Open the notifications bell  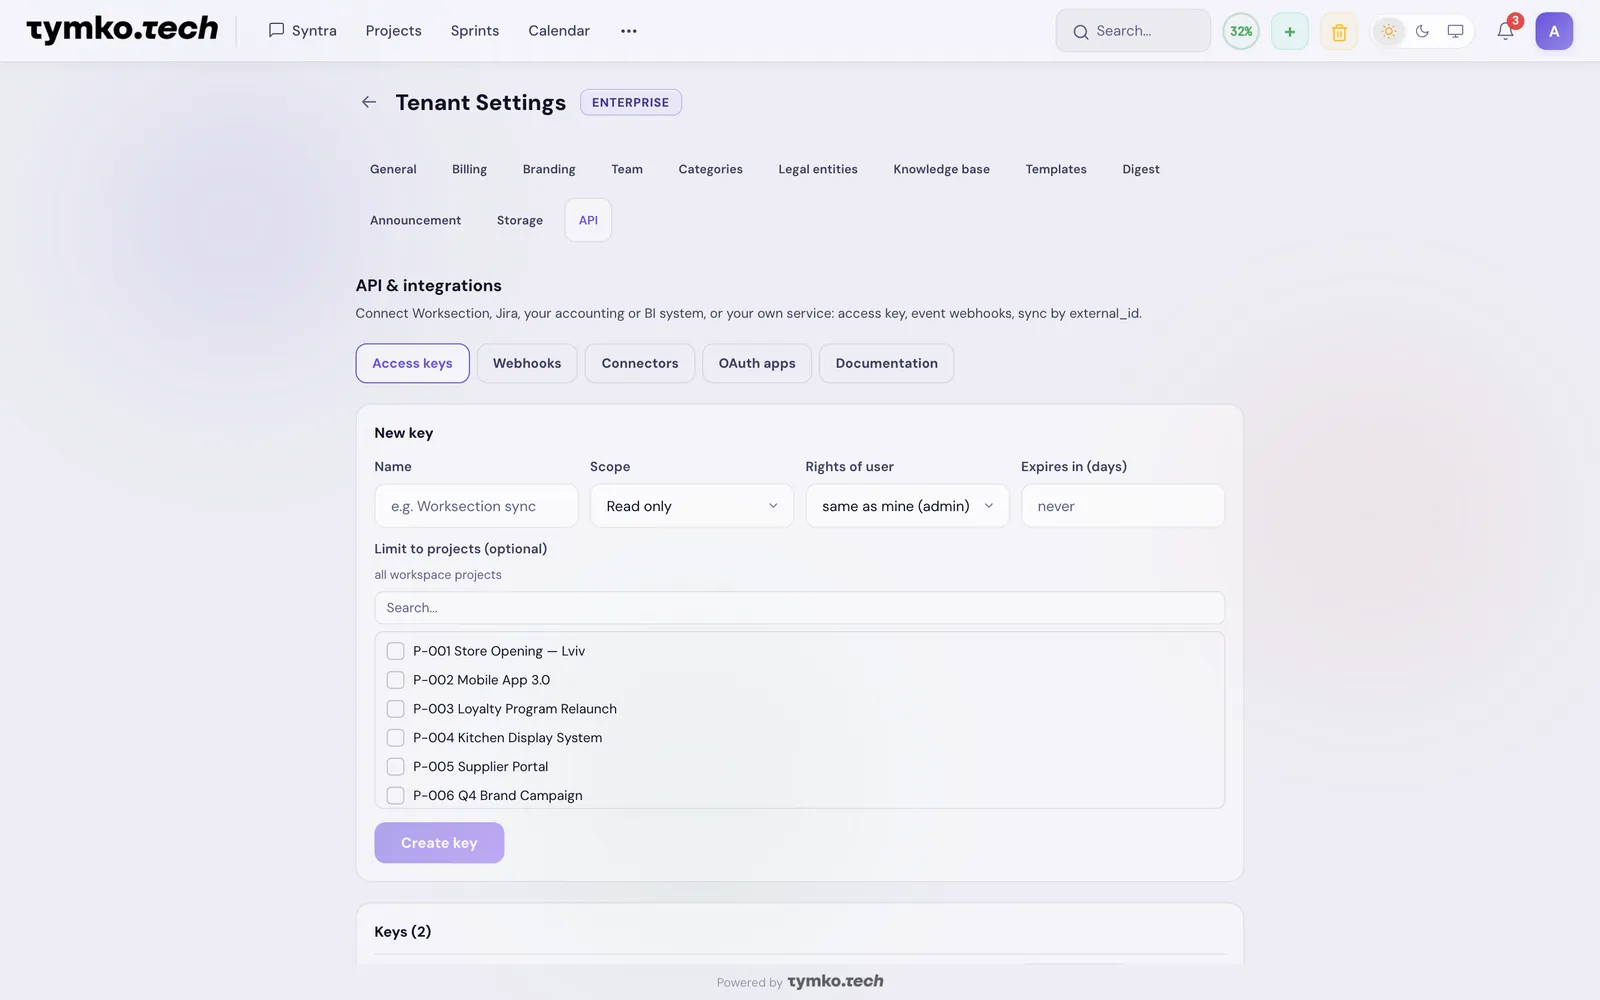pyautogui.click(x=1505, y=31)
